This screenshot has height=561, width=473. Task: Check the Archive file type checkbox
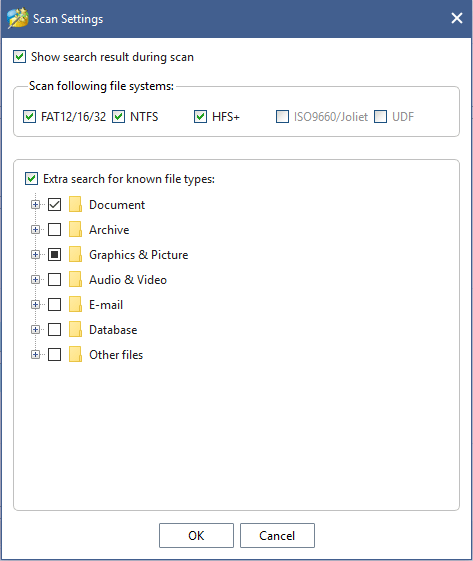coord(54,229)
